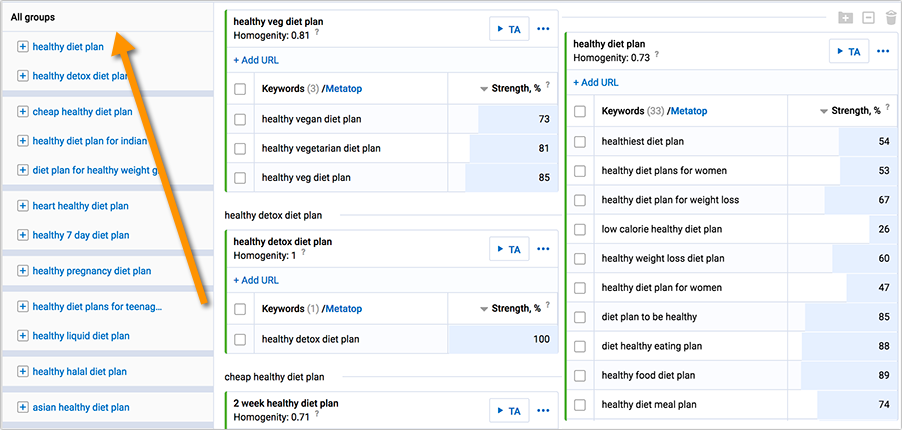902x430 pixels.
Task: Open three-dots menu for 2 week healthy diet plan
Action: tap(543, 410)
